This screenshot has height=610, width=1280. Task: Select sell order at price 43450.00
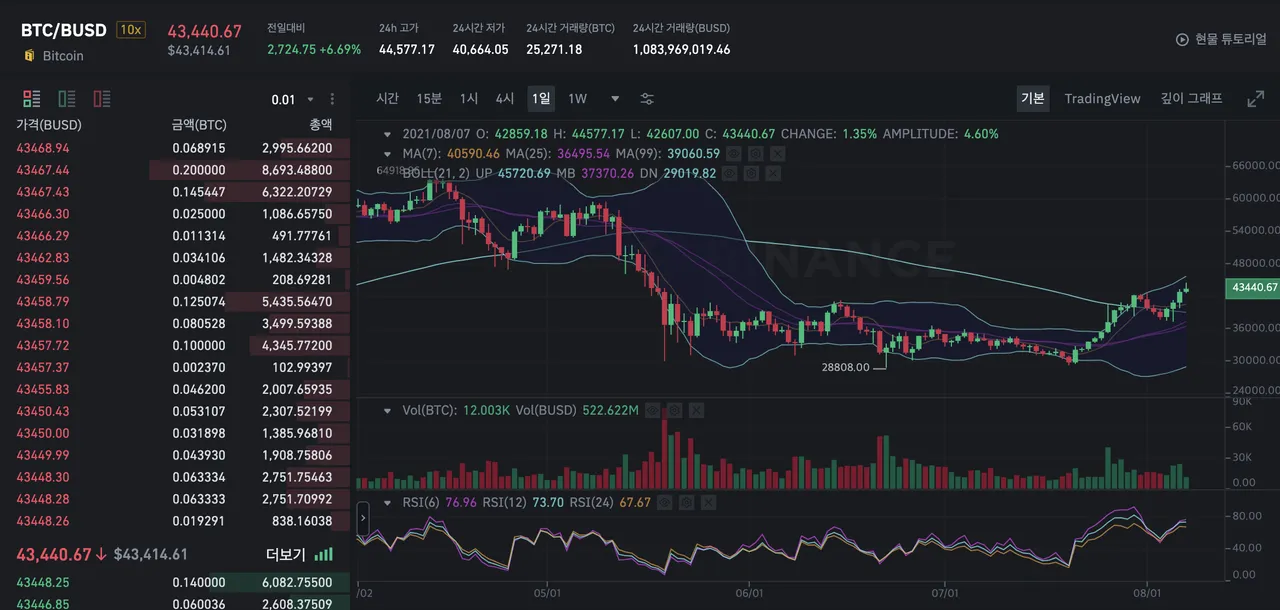pyautogui.click(x=175, y=433)
